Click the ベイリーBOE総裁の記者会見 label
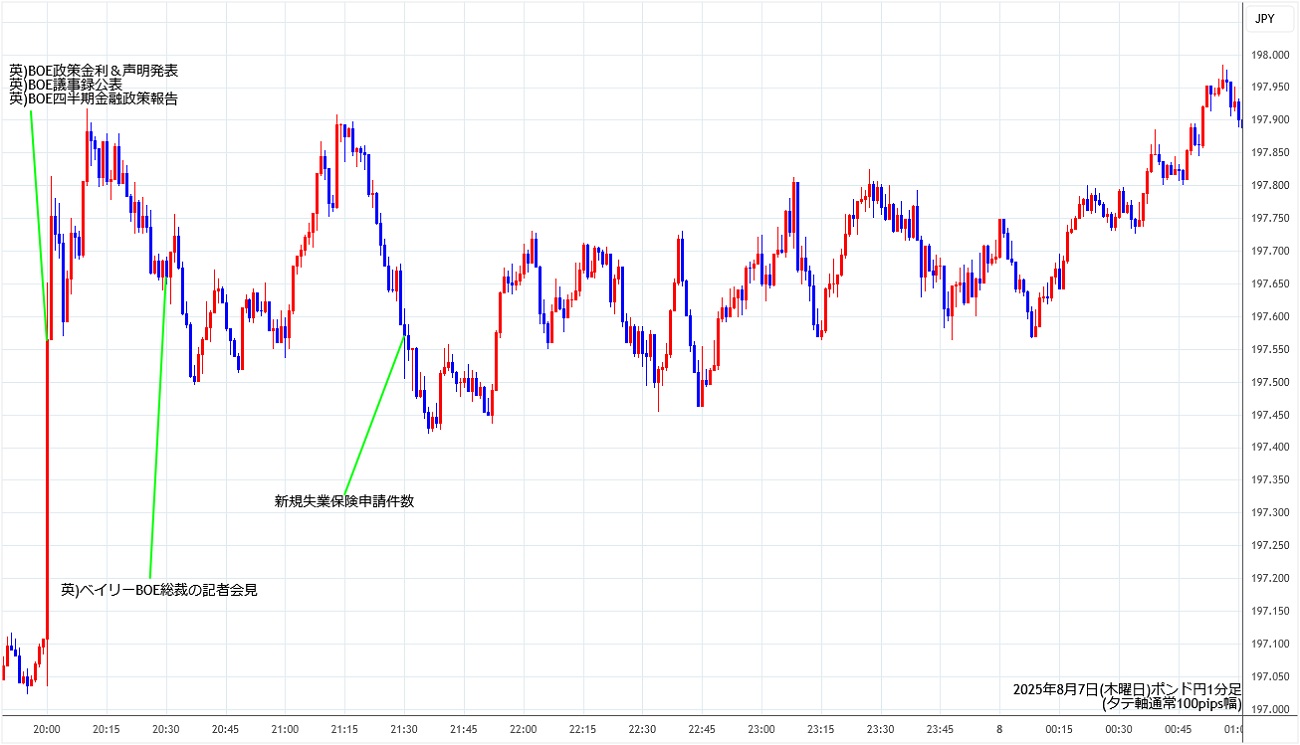 [160, 590]
